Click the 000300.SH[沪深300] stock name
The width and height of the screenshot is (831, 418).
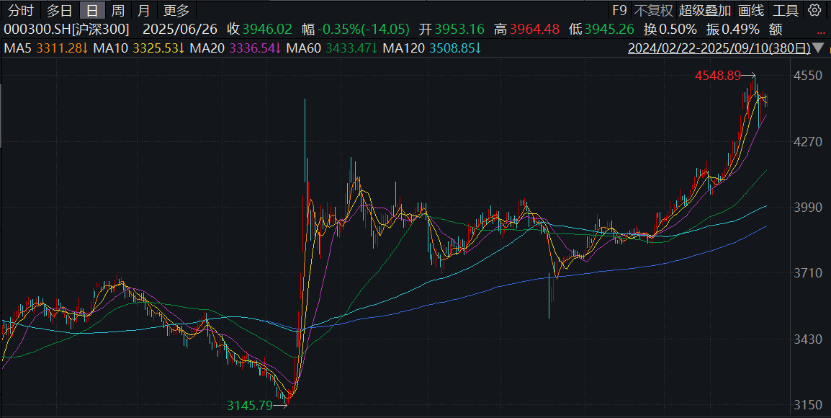(66, 29)
